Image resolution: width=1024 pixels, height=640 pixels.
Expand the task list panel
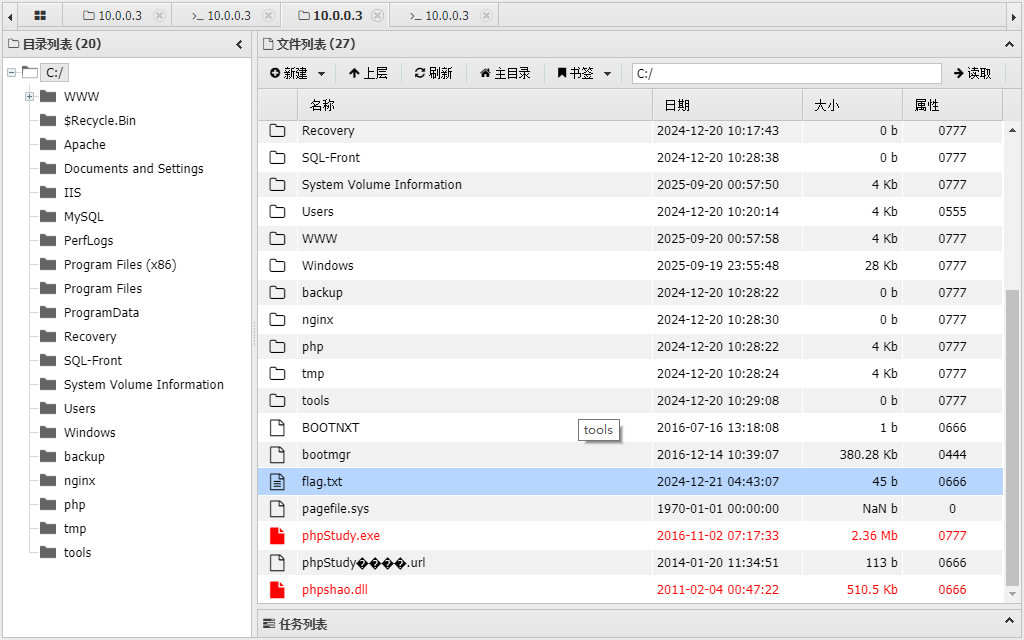[1010, 620]
